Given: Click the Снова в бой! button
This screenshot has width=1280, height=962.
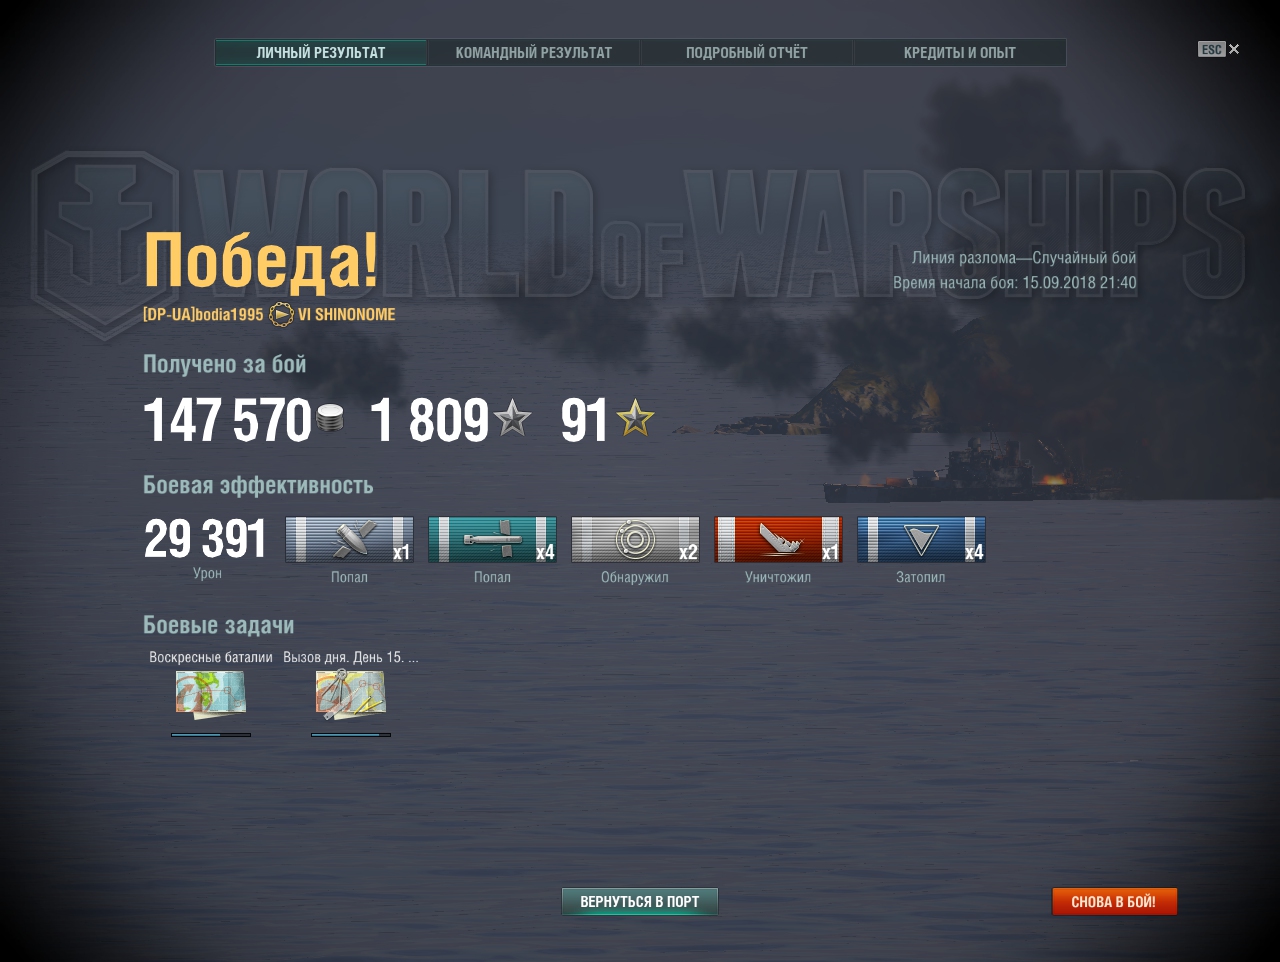Looking at the screenshot, I should coord(1114,902).
